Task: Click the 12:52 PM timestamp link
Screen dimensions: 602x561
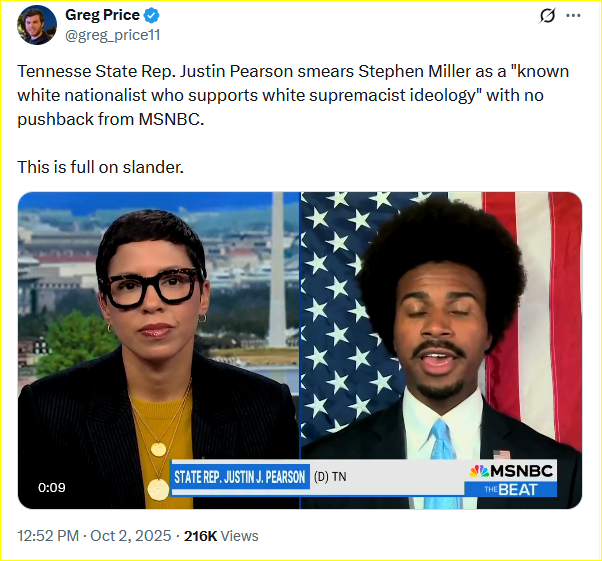Action: [48, 536]
